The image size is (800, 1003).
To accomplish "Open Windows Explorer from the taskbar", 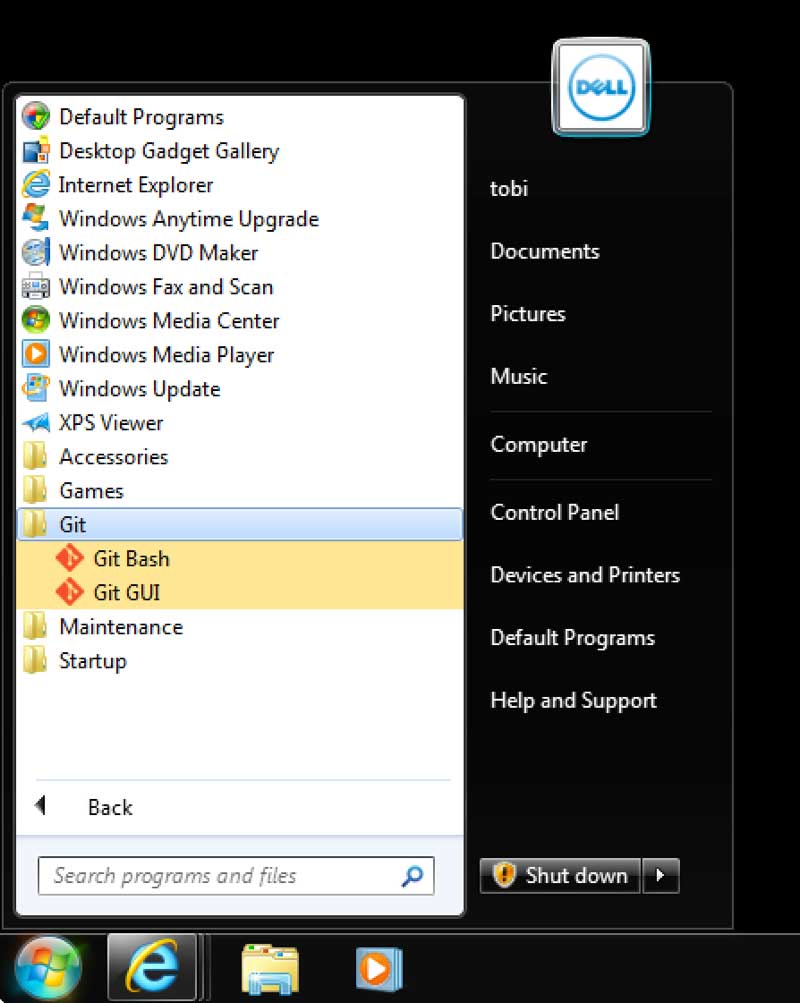I will click(269, 968).
